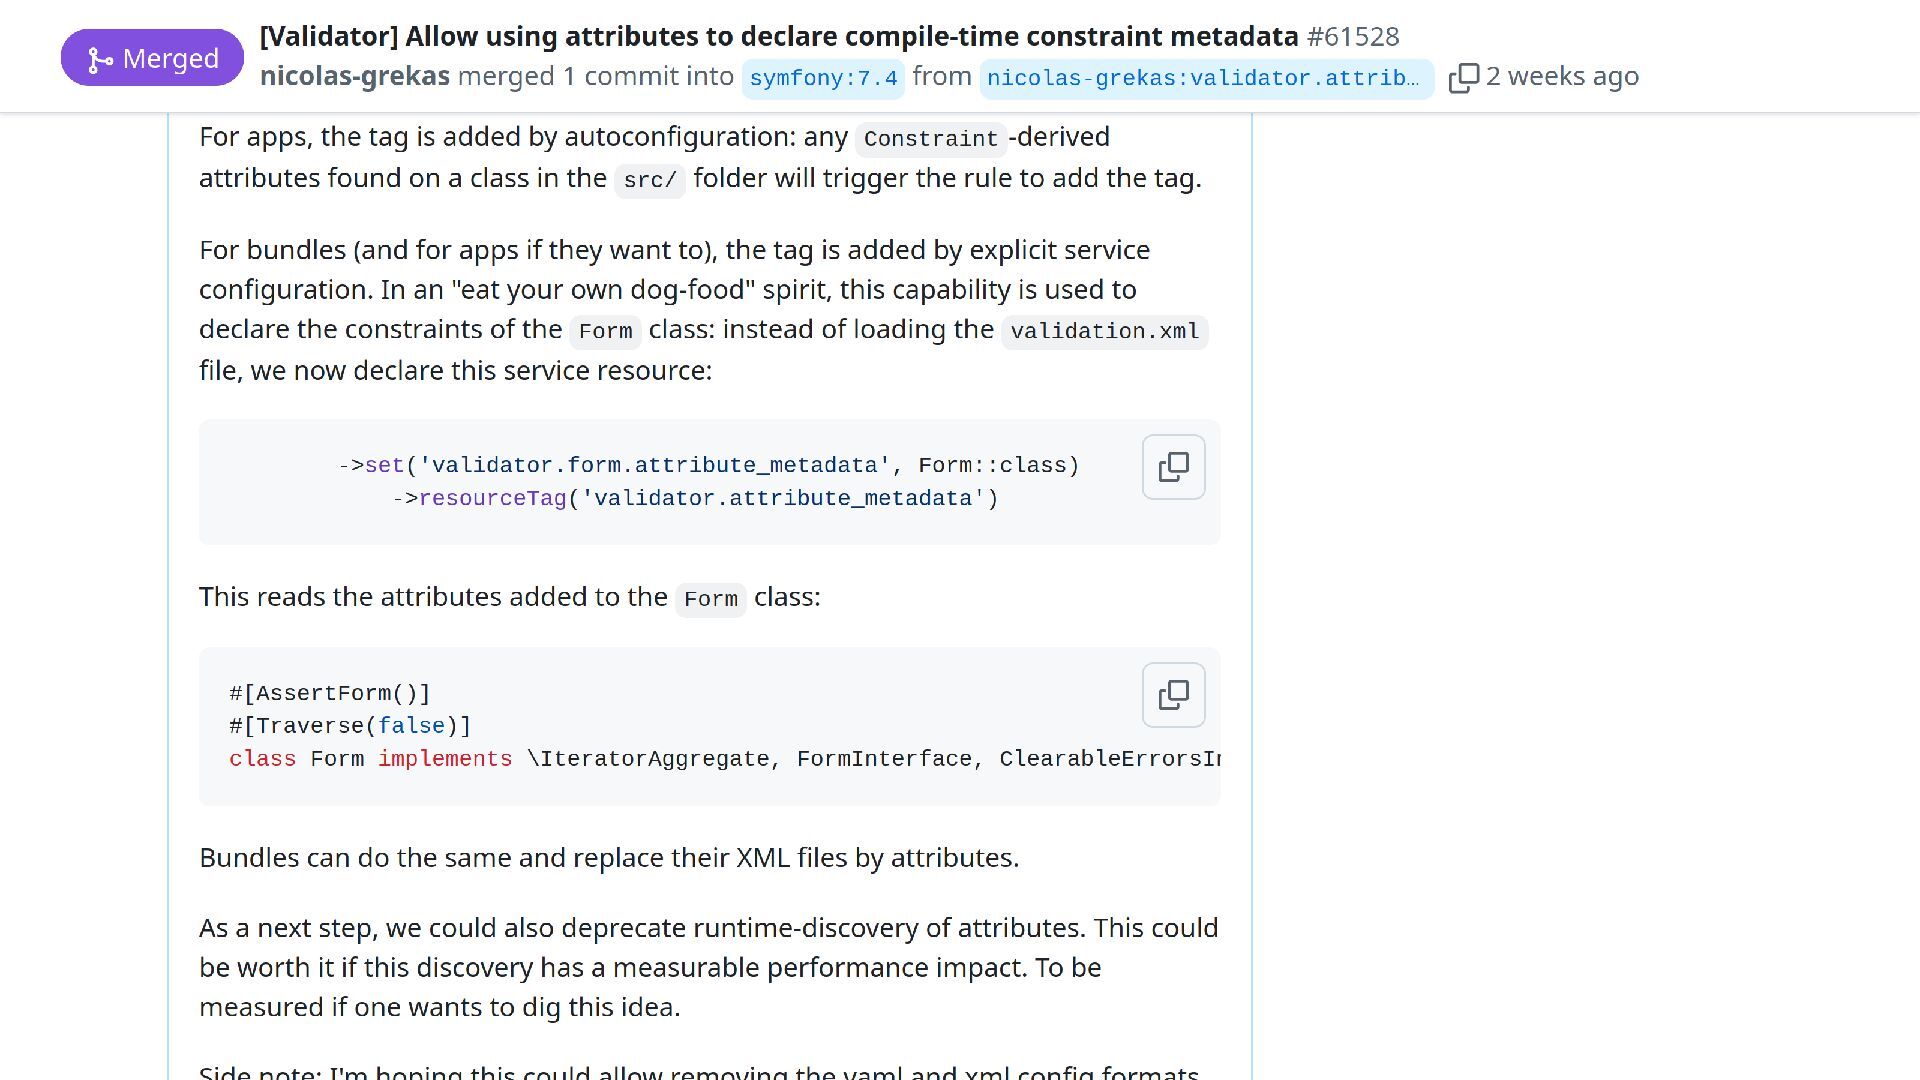Click the '#[Traverse(false)]' code line
The height and width of the screenshot is (1080, 1920).
(349, 727)
